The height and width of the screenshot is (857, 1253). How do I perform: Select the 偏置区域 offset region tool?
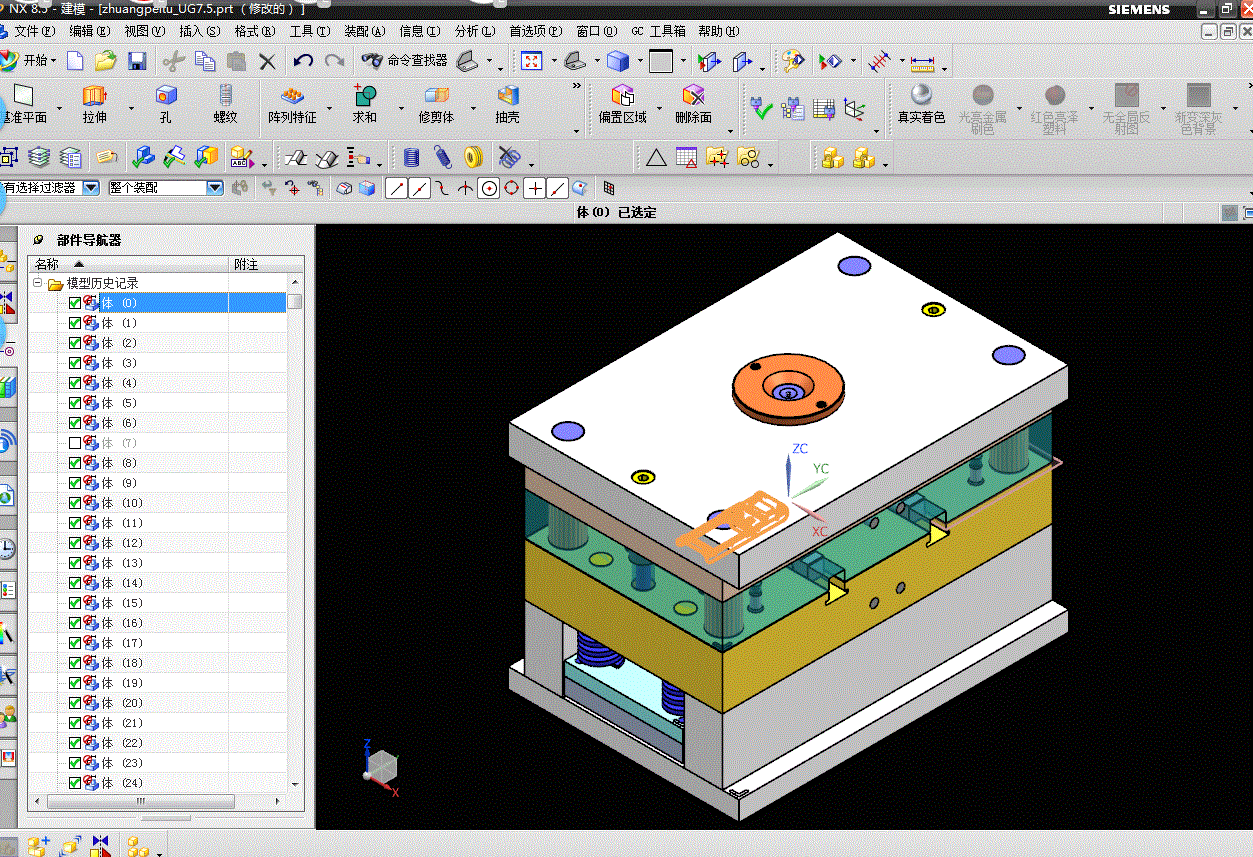tap(623, 105)
